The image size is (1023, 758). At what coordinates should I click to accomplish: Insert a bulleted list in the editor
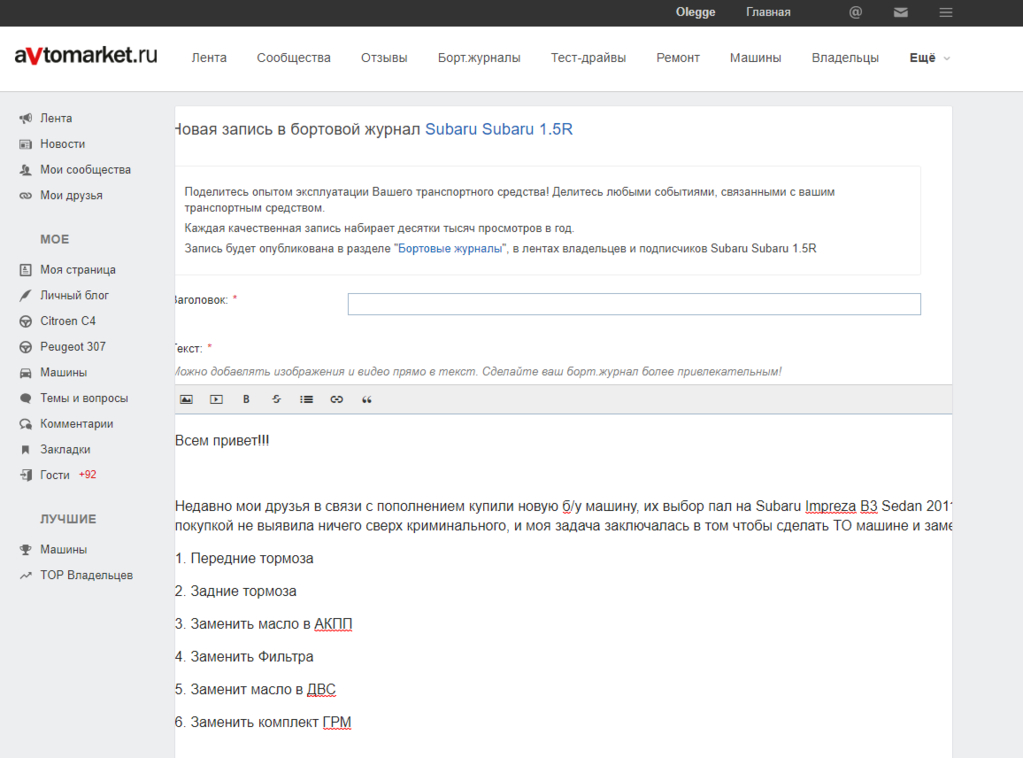[x=306, y=399]
